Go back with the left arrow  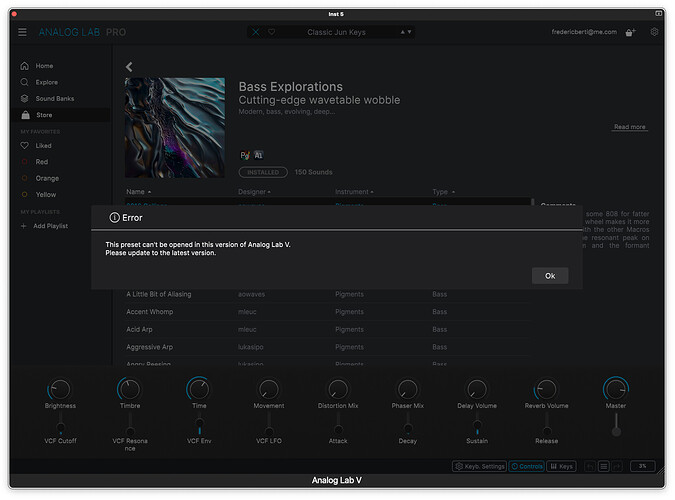tap(129, 67)
